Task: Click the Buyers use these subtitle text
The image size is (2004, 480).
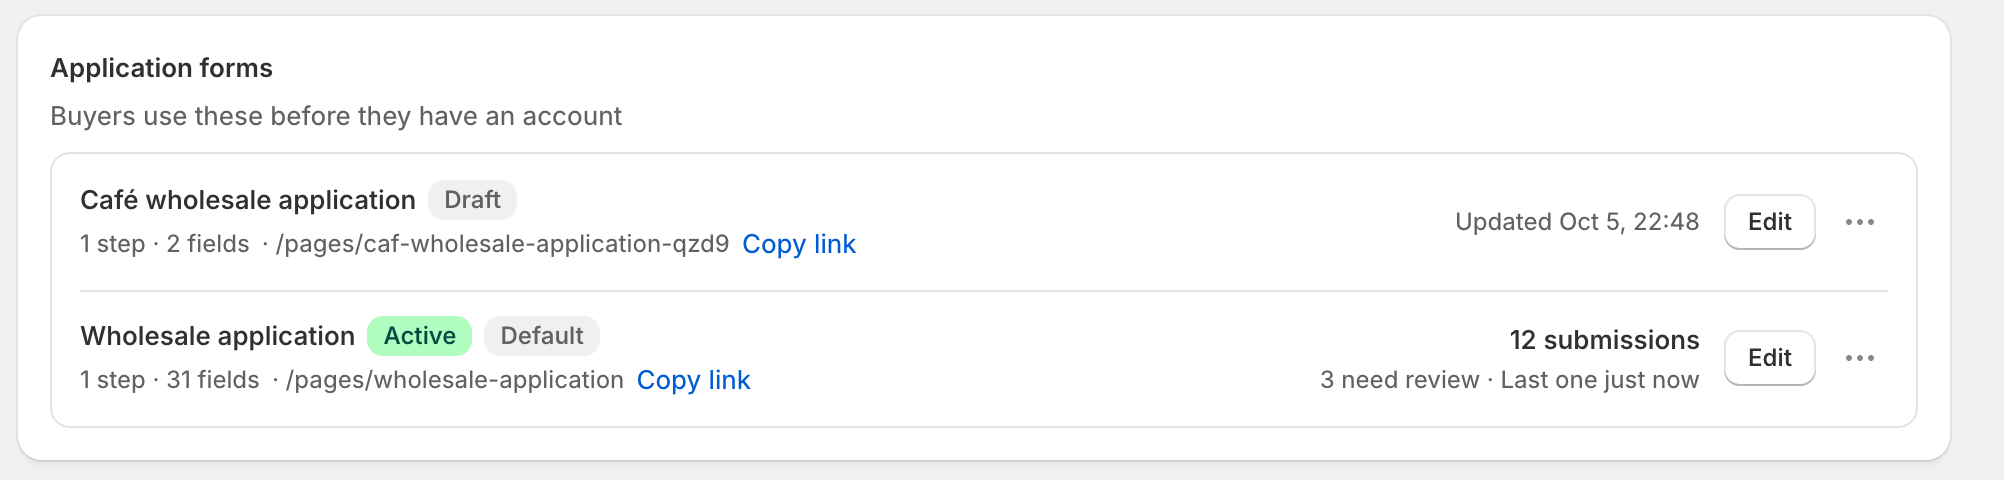Action: click(336, 116)
